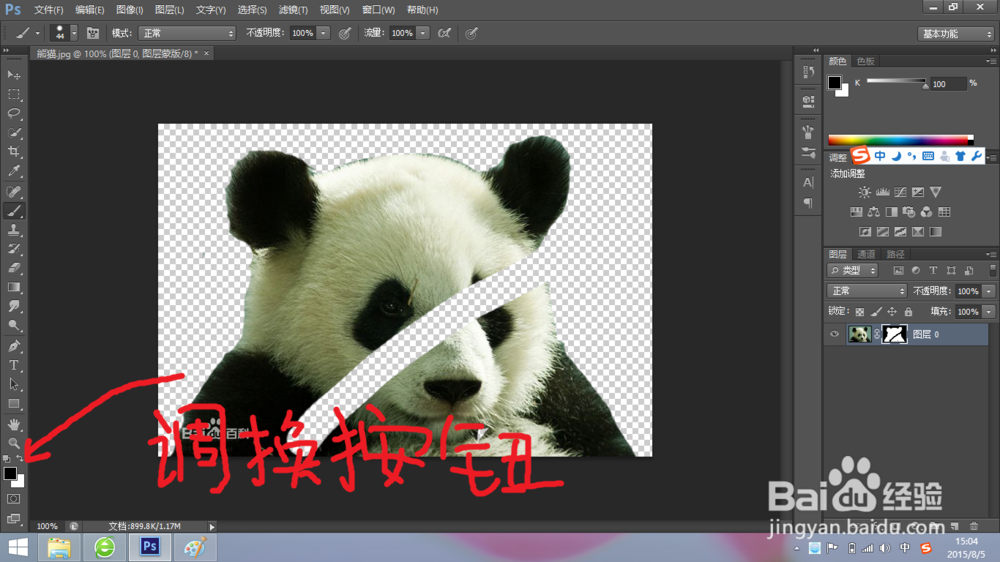1000x562 pixels.
Task: Open the 滤镜(T) menu
Action: pyautogui.click(x=293, y=10)
